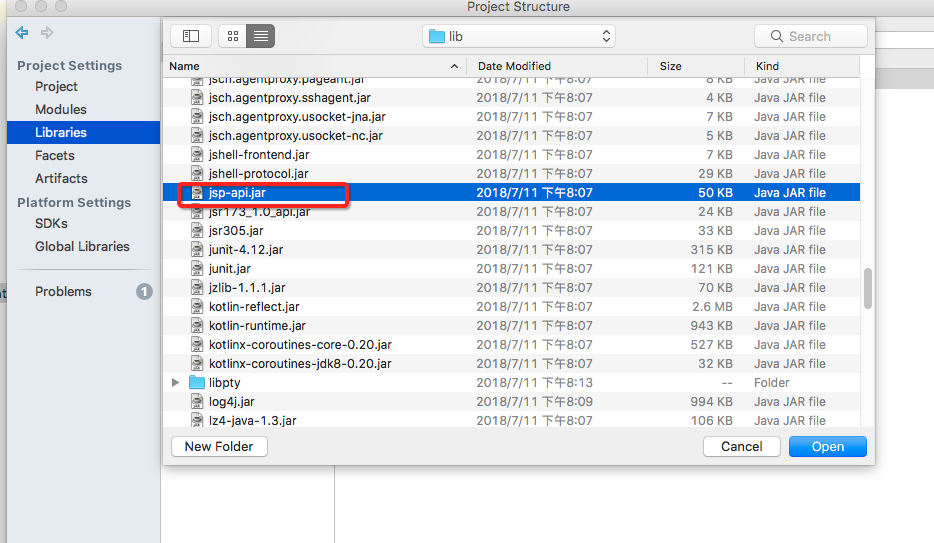The image size is (934, 543).
Task: Sort by Size column header
Action: click(x=696, y=66)
